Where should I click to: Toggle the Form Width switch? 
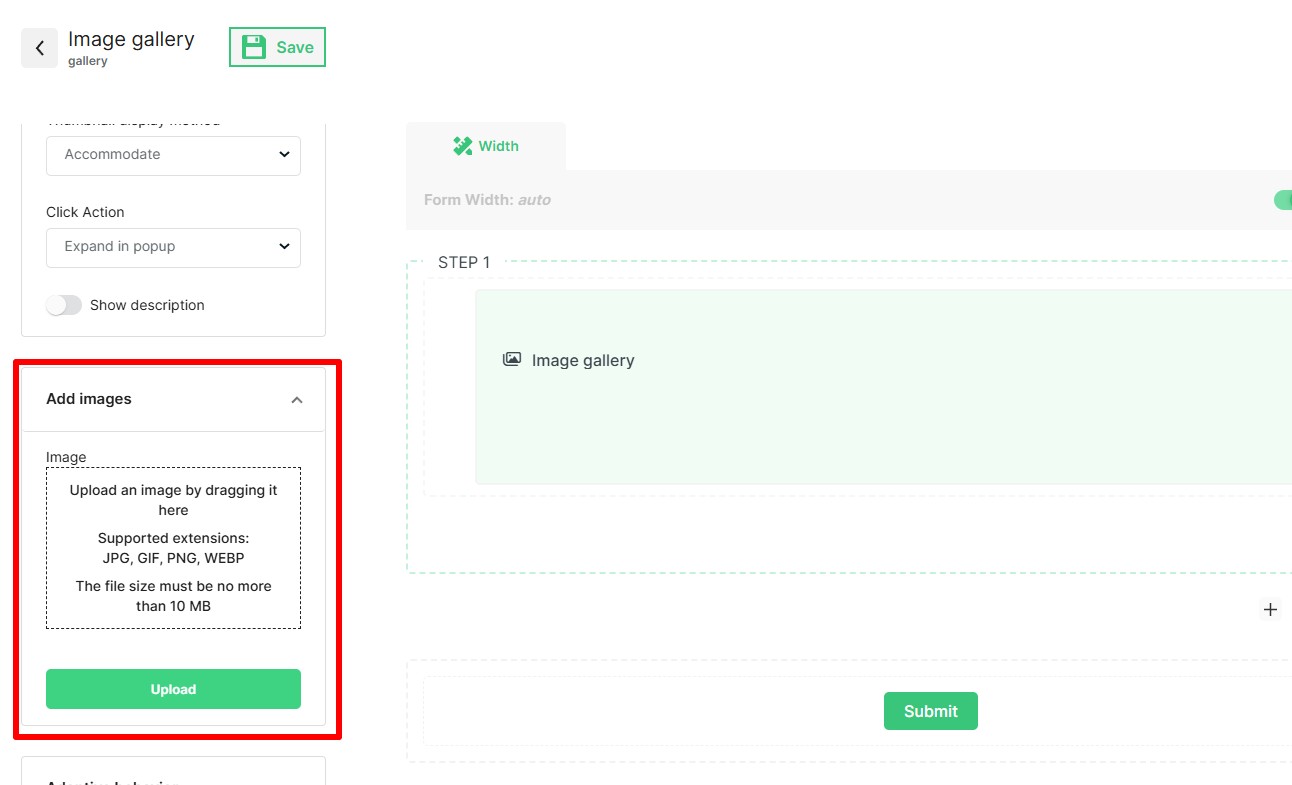[1282, 200]
